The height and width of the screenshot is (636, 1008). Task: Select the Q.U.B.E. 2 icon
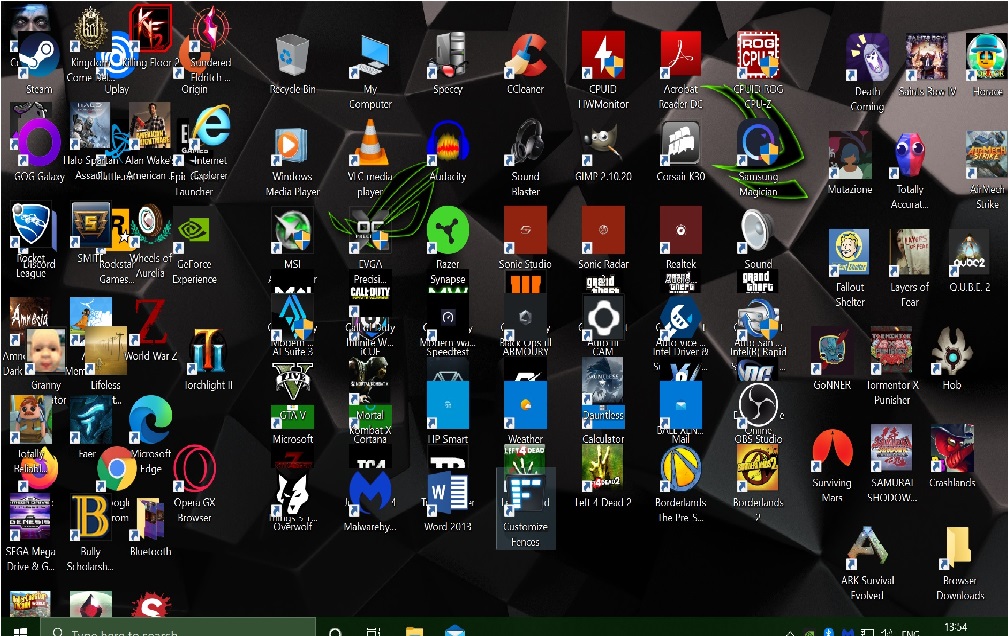pos(969,253)
